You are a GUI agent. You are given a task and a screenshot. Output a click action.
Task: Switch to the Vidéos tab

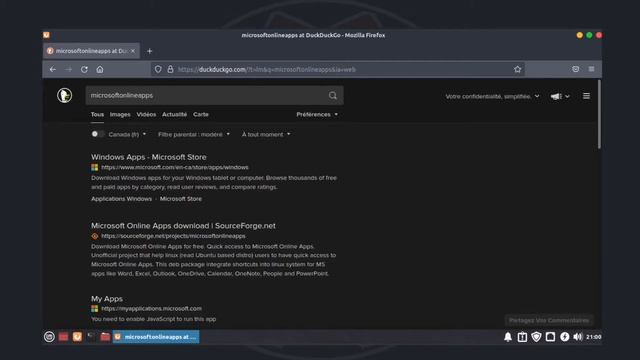click(146, 114)
